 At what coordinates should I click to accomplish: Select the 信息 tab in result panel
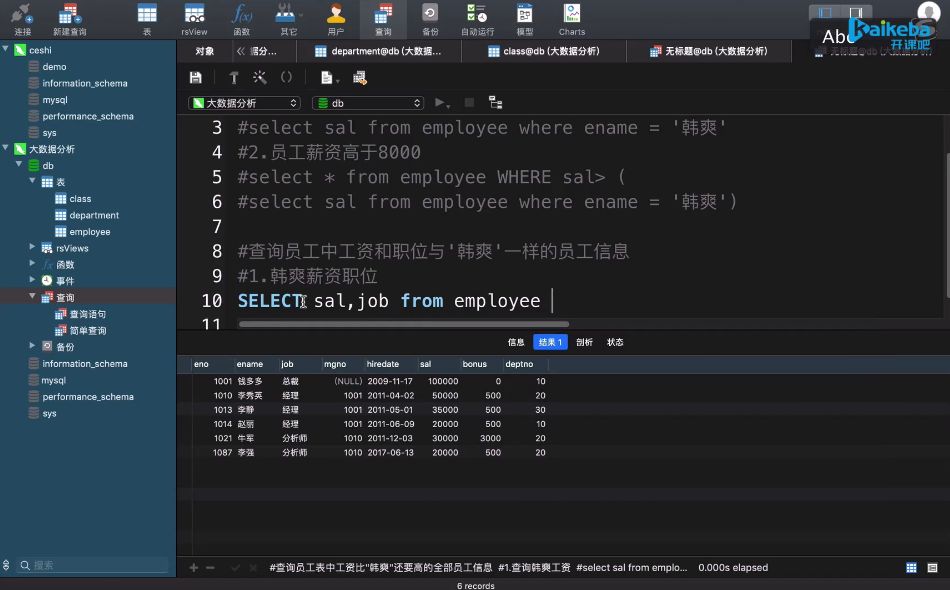[516, 342]
